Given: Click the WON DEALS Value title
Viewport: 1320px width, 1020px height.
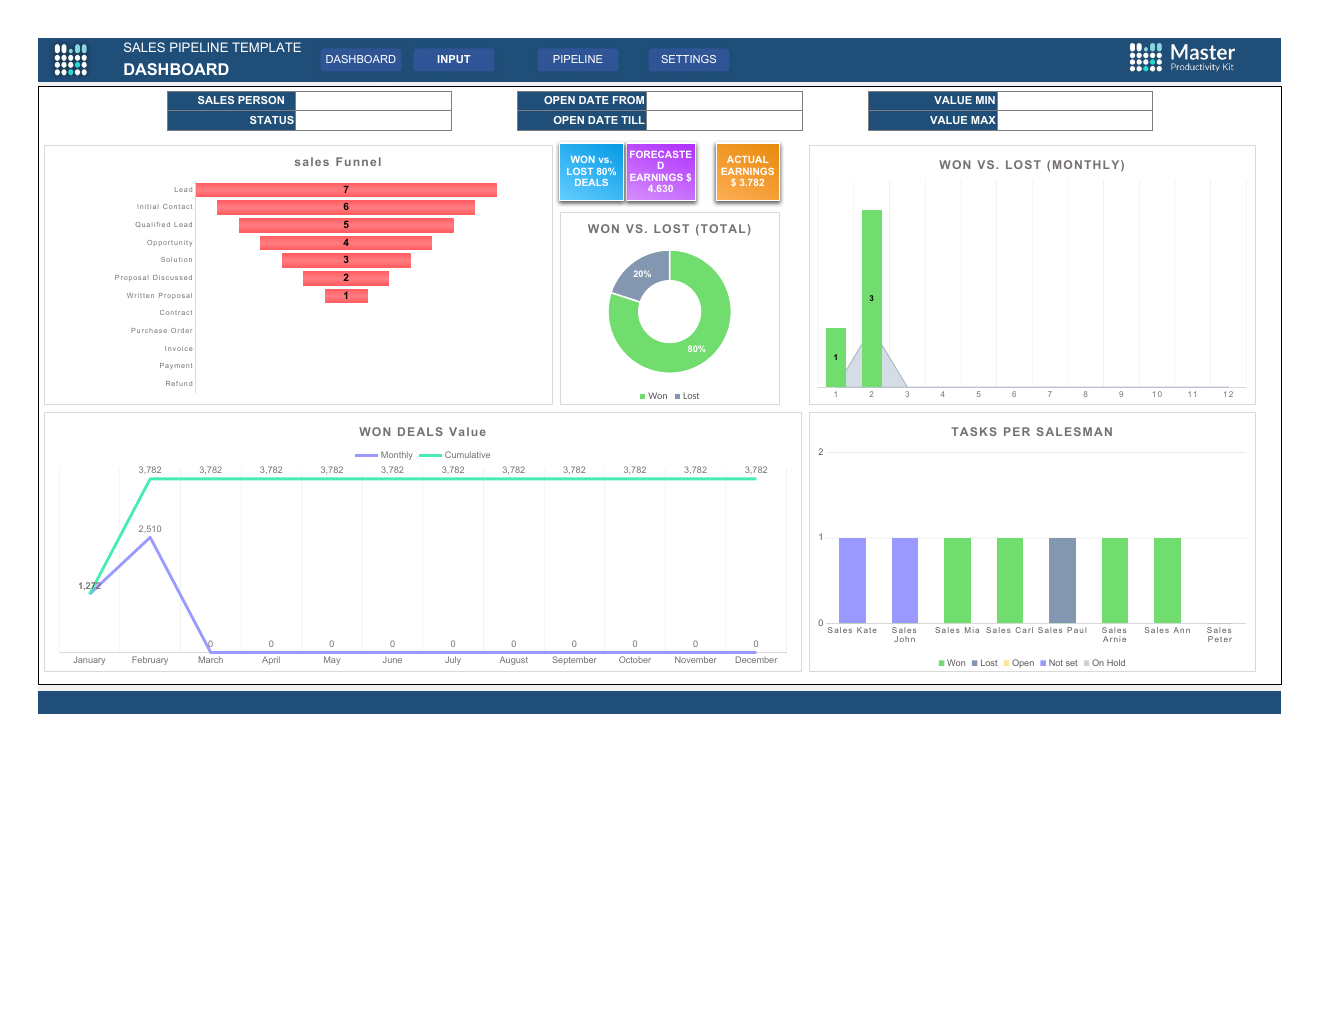Looking at the screenshot, I should [423, 432].
